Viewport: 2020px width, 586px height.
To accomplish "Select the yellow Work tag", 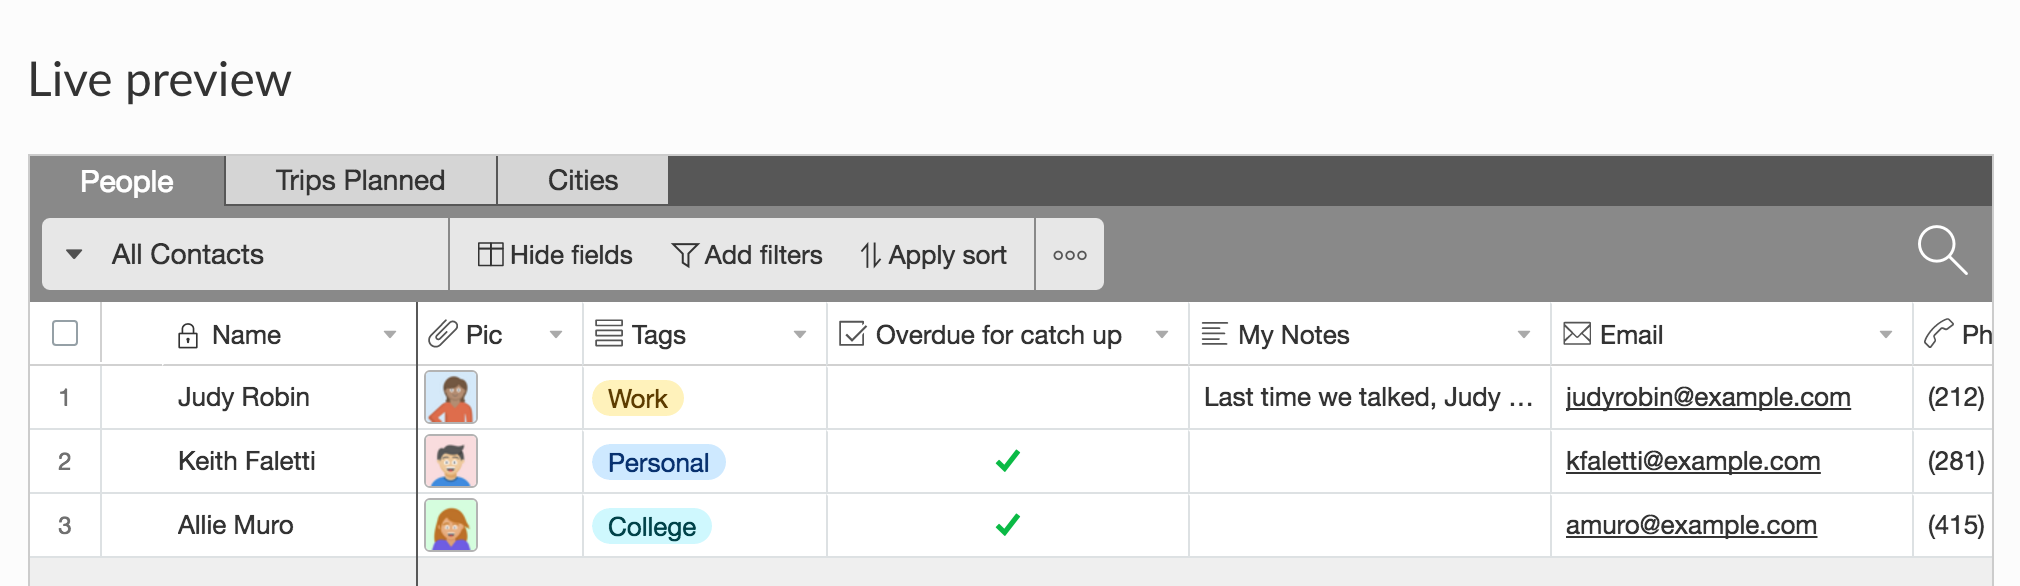I will [637, 399].
